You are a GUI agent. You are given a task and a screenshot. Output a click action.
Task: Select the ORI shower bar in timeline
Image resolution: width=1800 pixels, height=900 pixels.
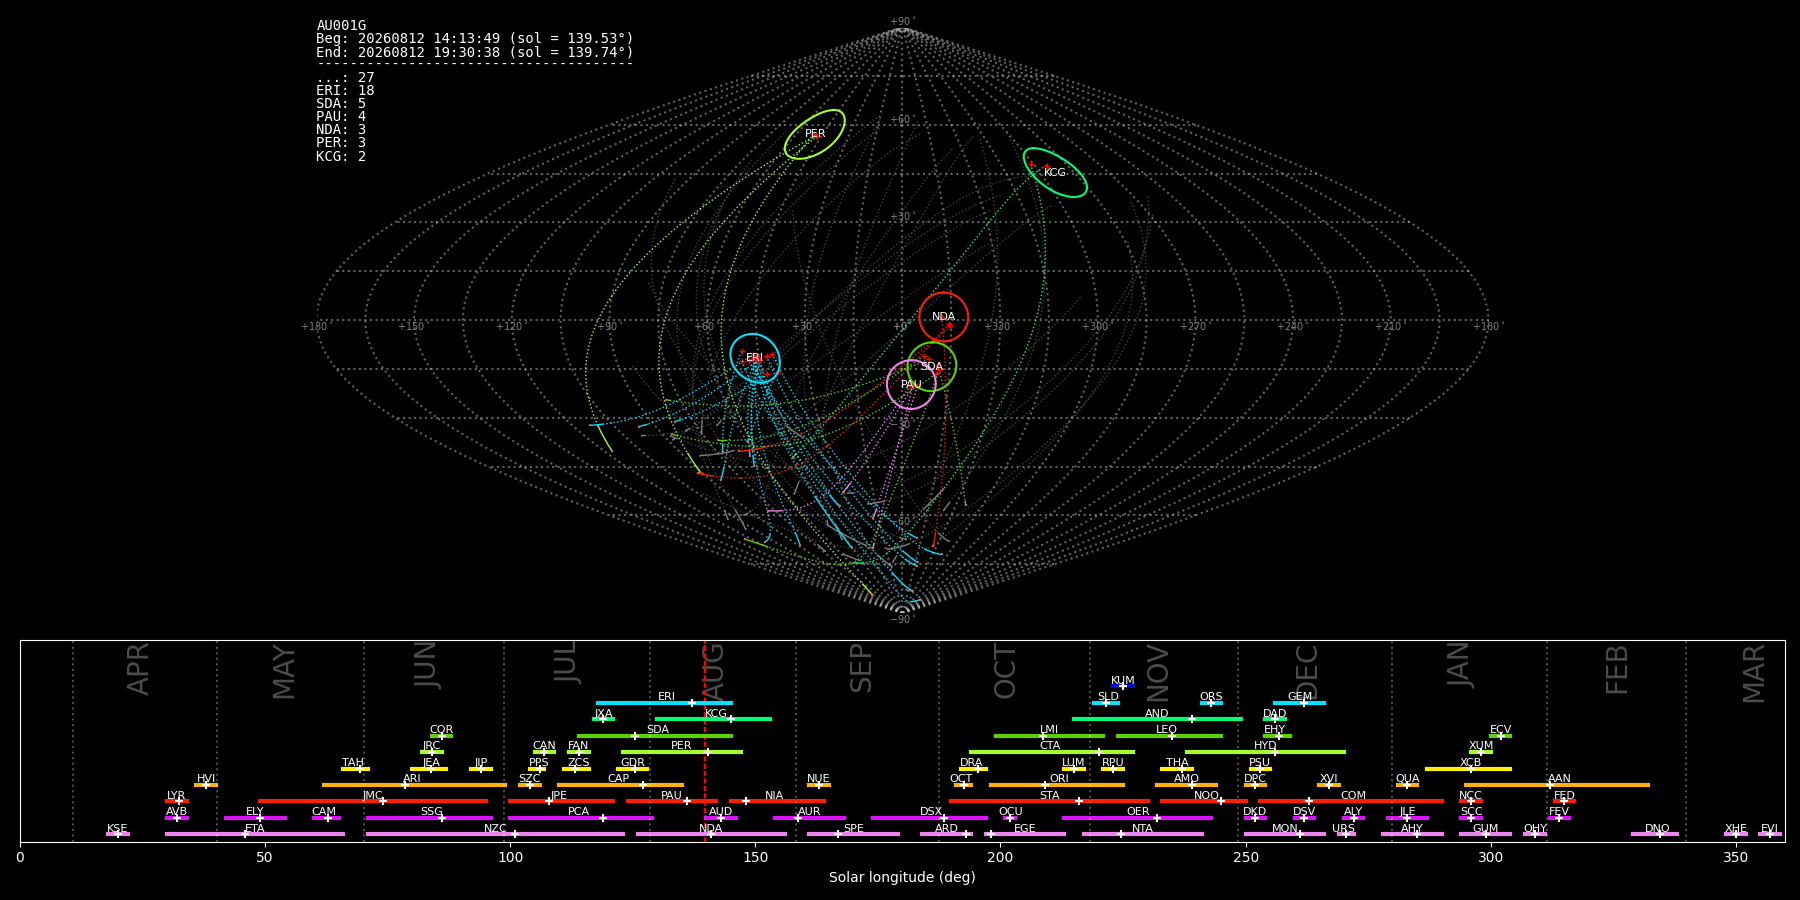click(x=1057, y=785)
